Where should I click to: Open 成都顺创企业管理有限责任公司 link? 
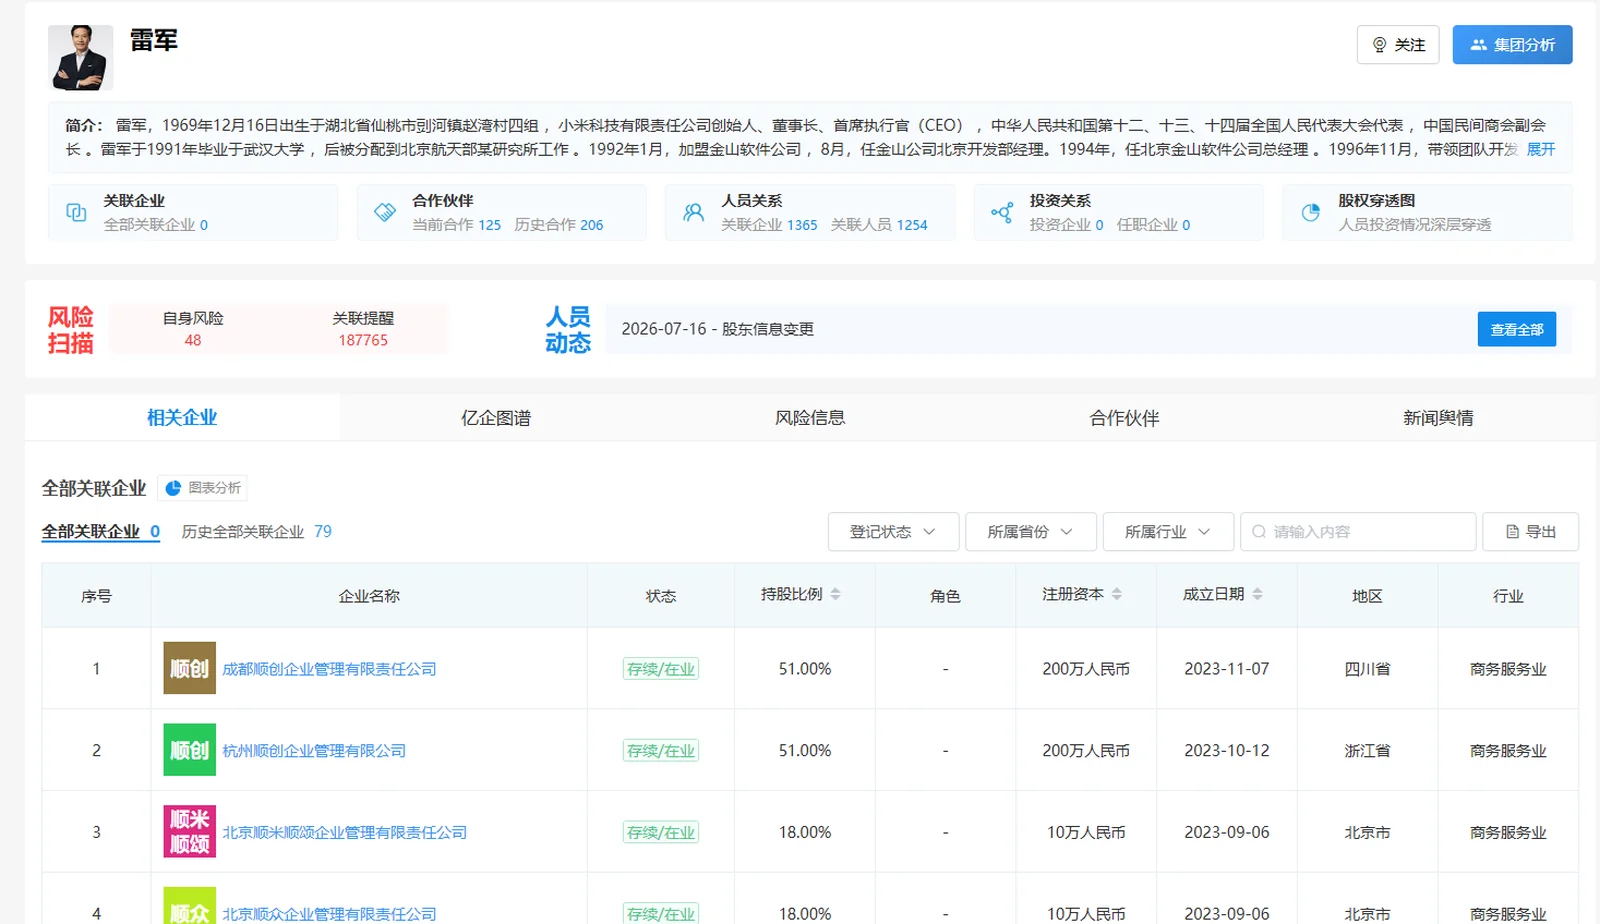coord(329,669)
